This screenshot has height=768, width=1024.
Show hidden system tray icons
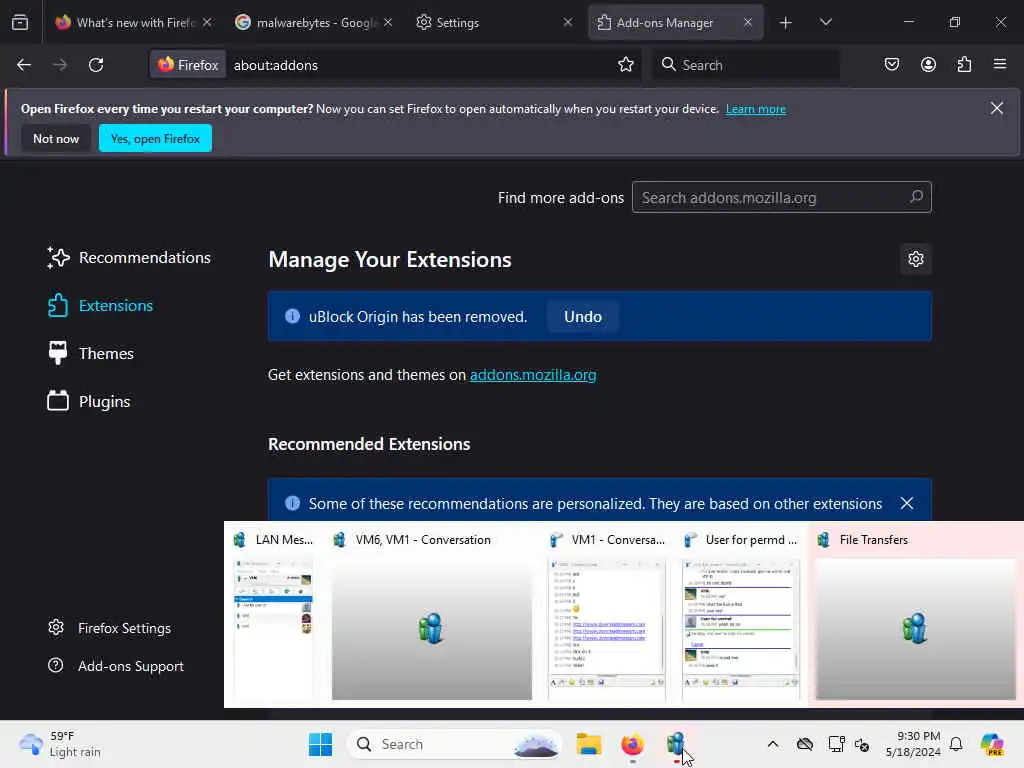tap(773, 744)
